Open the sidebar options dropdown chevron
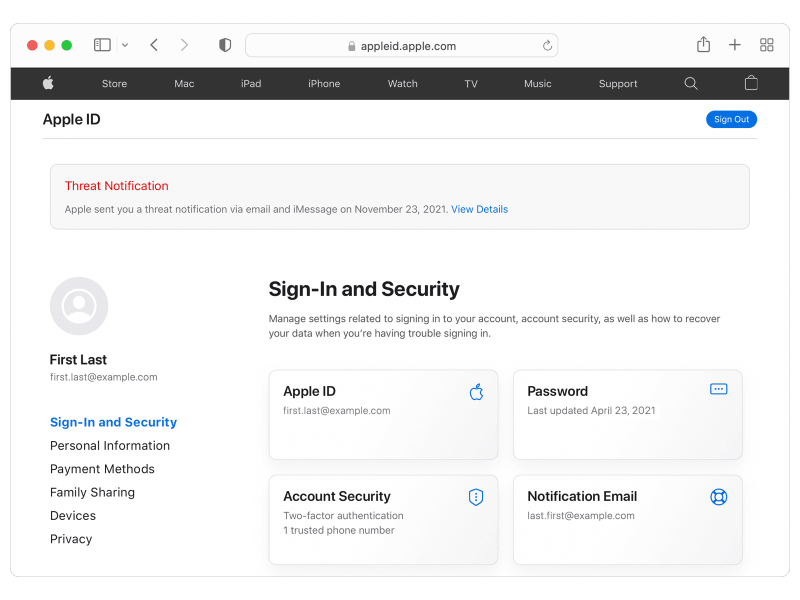This screenshot has height=600, width=800. (125, 45)
